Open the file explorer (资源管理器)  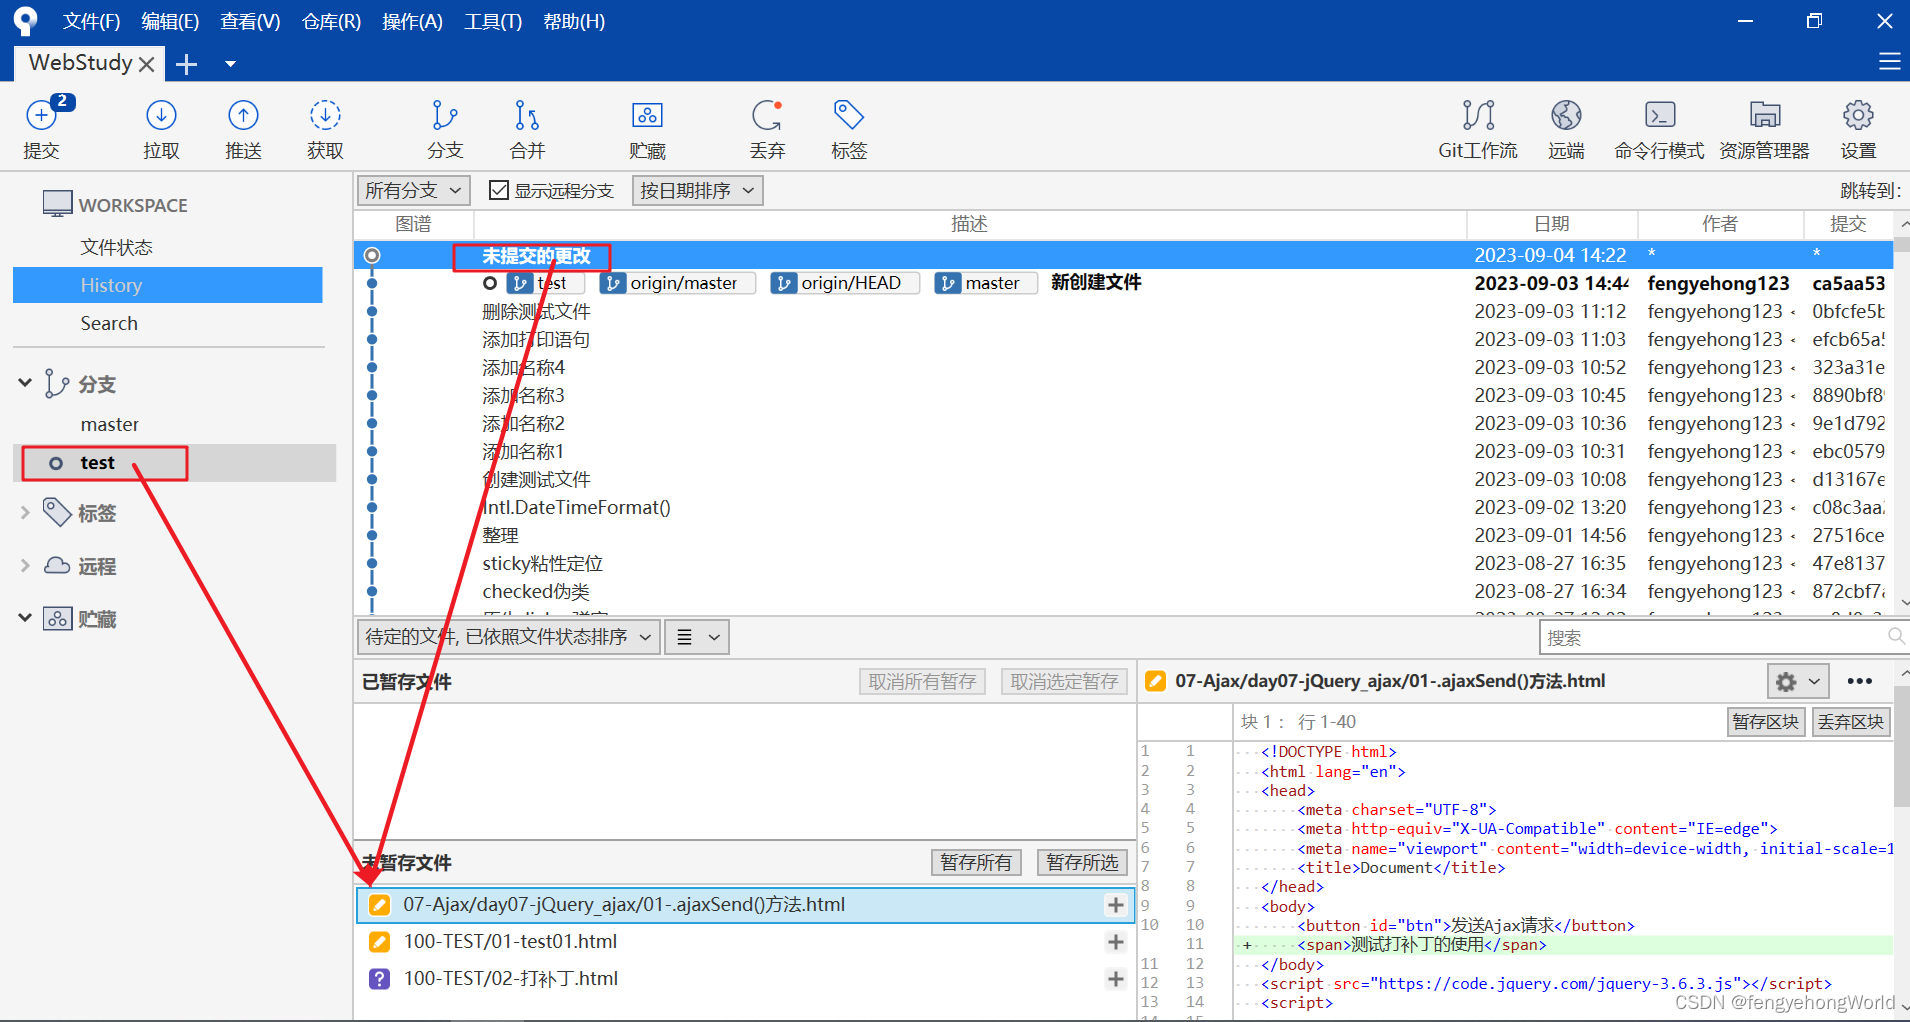tap(1764, 128)
